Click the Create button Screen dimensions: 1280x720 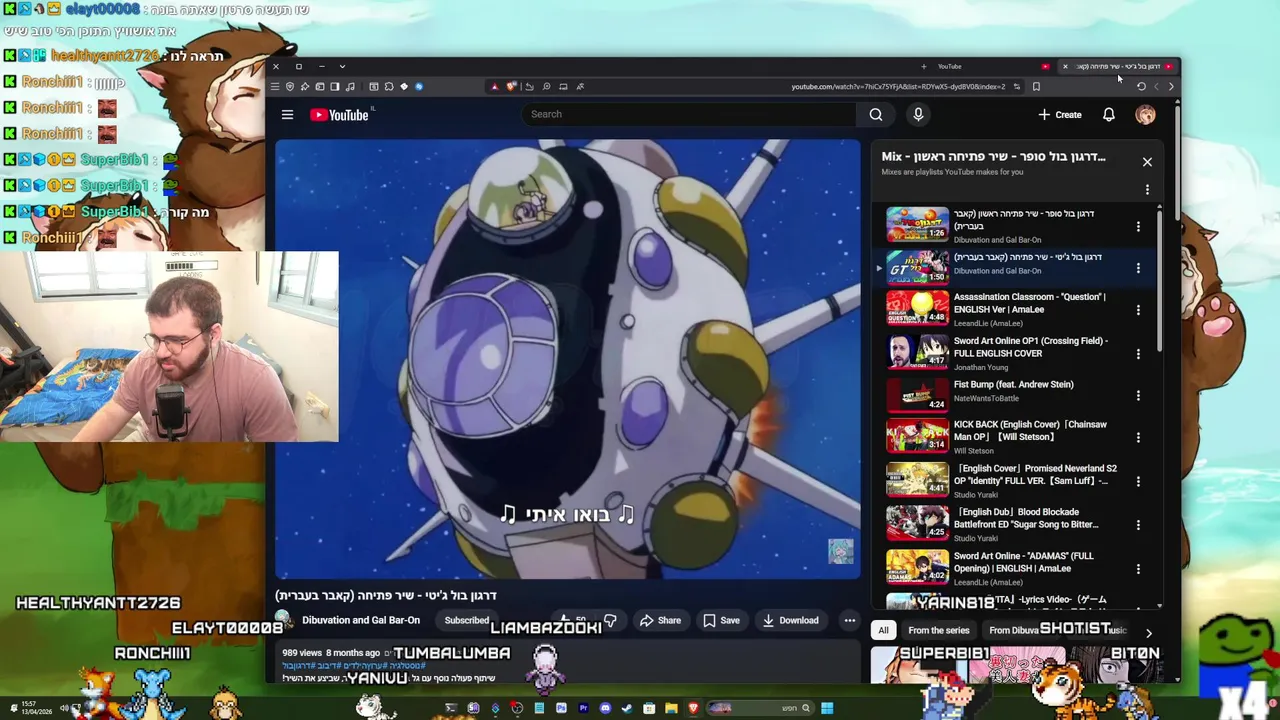pyautogui.click(x=1059, y=115)
